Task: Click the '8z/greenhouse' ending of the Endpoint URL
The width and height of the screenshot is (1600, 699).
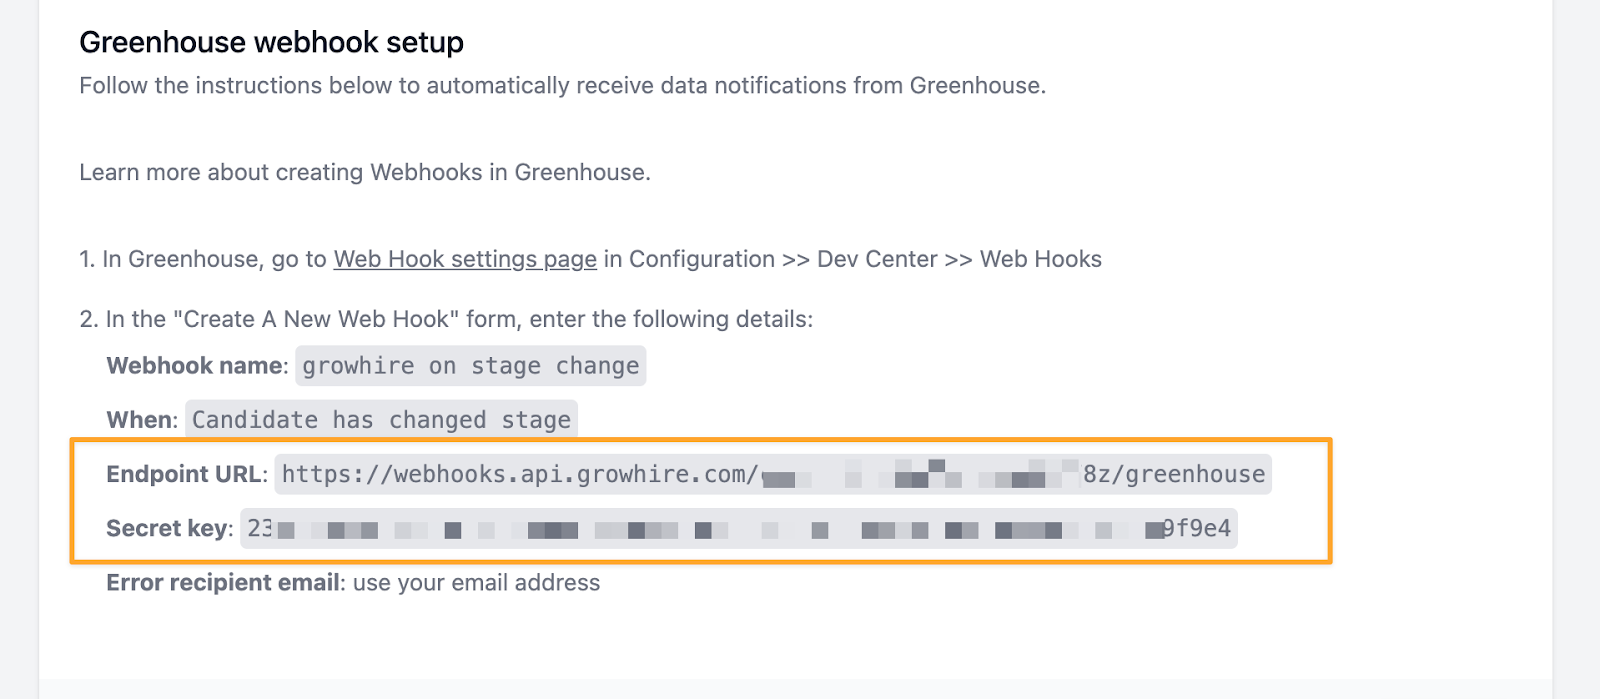Action: [x=1174, y=474]
